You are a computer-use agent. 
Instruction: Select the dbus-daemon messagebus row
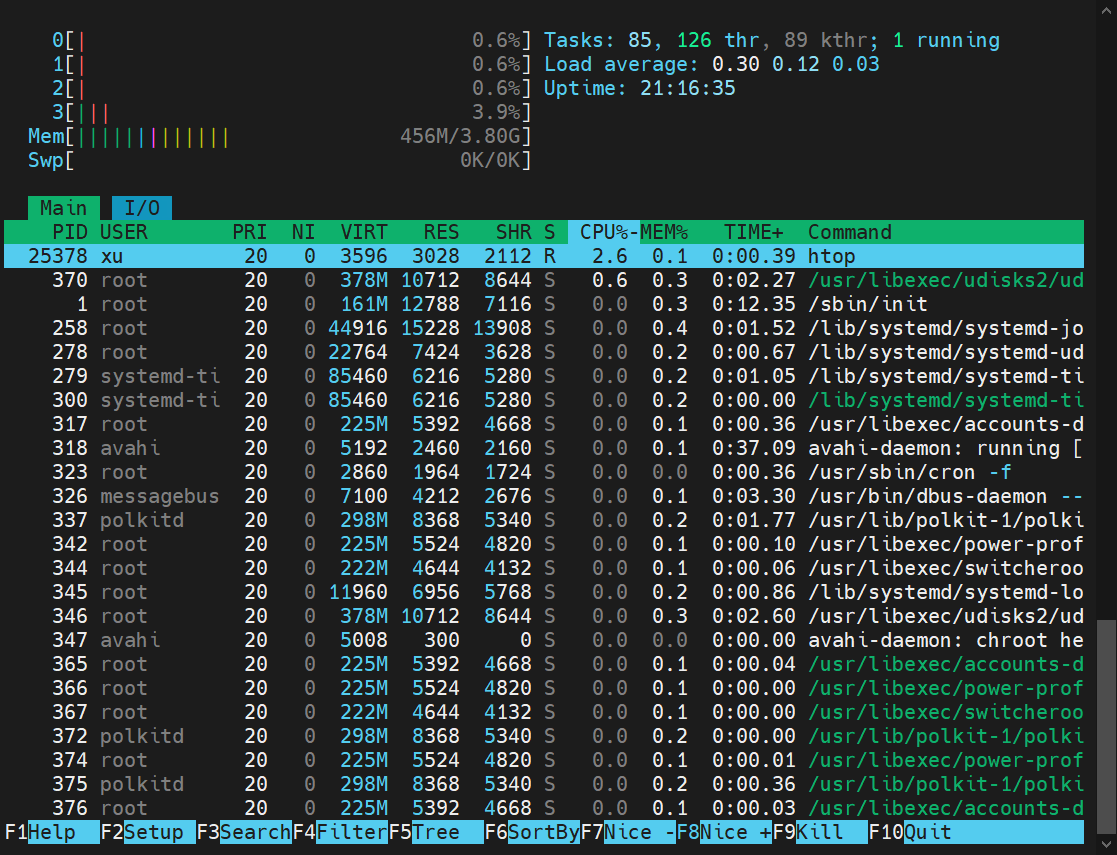click(544, 496)
